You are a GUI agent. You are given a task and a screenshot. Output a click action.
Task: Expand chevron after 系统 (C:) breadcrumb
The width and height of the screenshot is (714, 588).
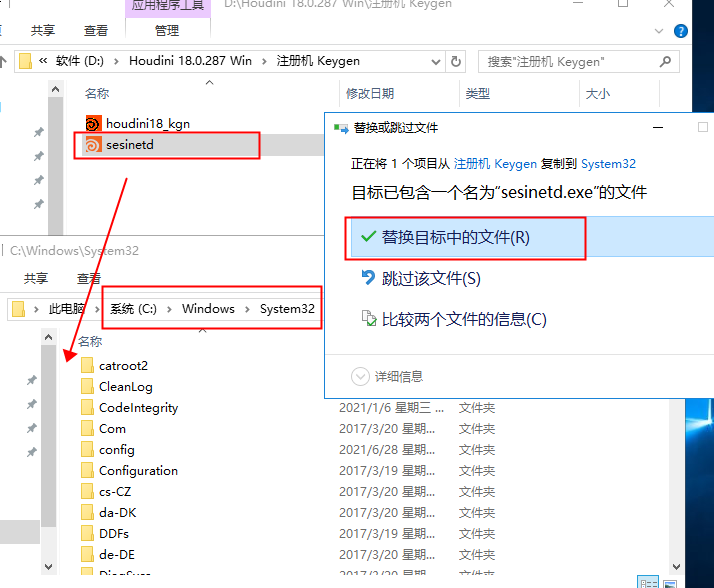(169, 309)
